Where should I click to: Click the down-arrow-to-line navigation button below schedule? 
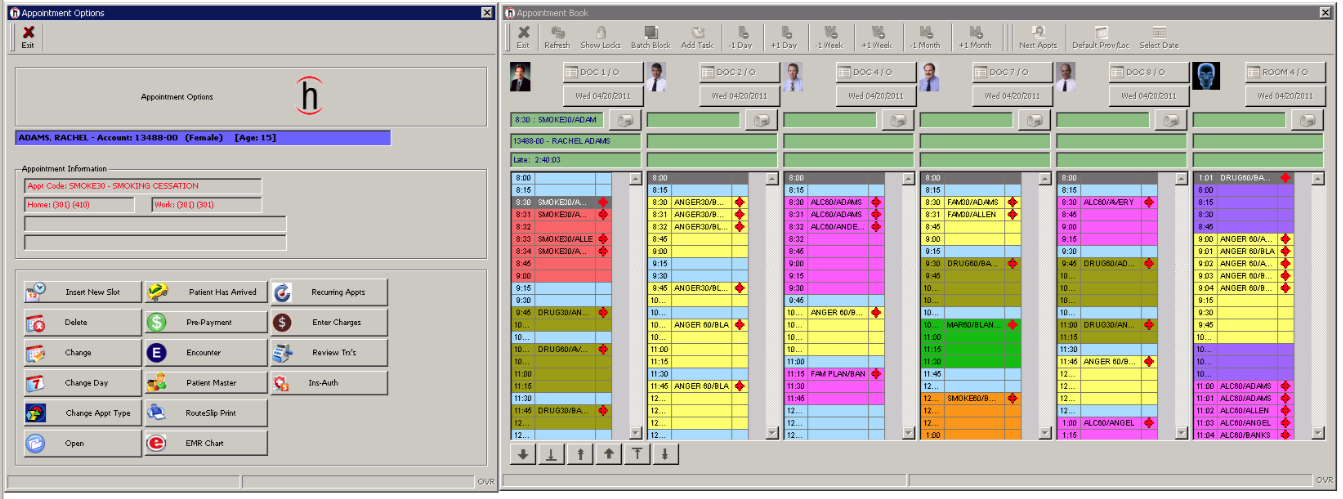(x=551, y=454)
